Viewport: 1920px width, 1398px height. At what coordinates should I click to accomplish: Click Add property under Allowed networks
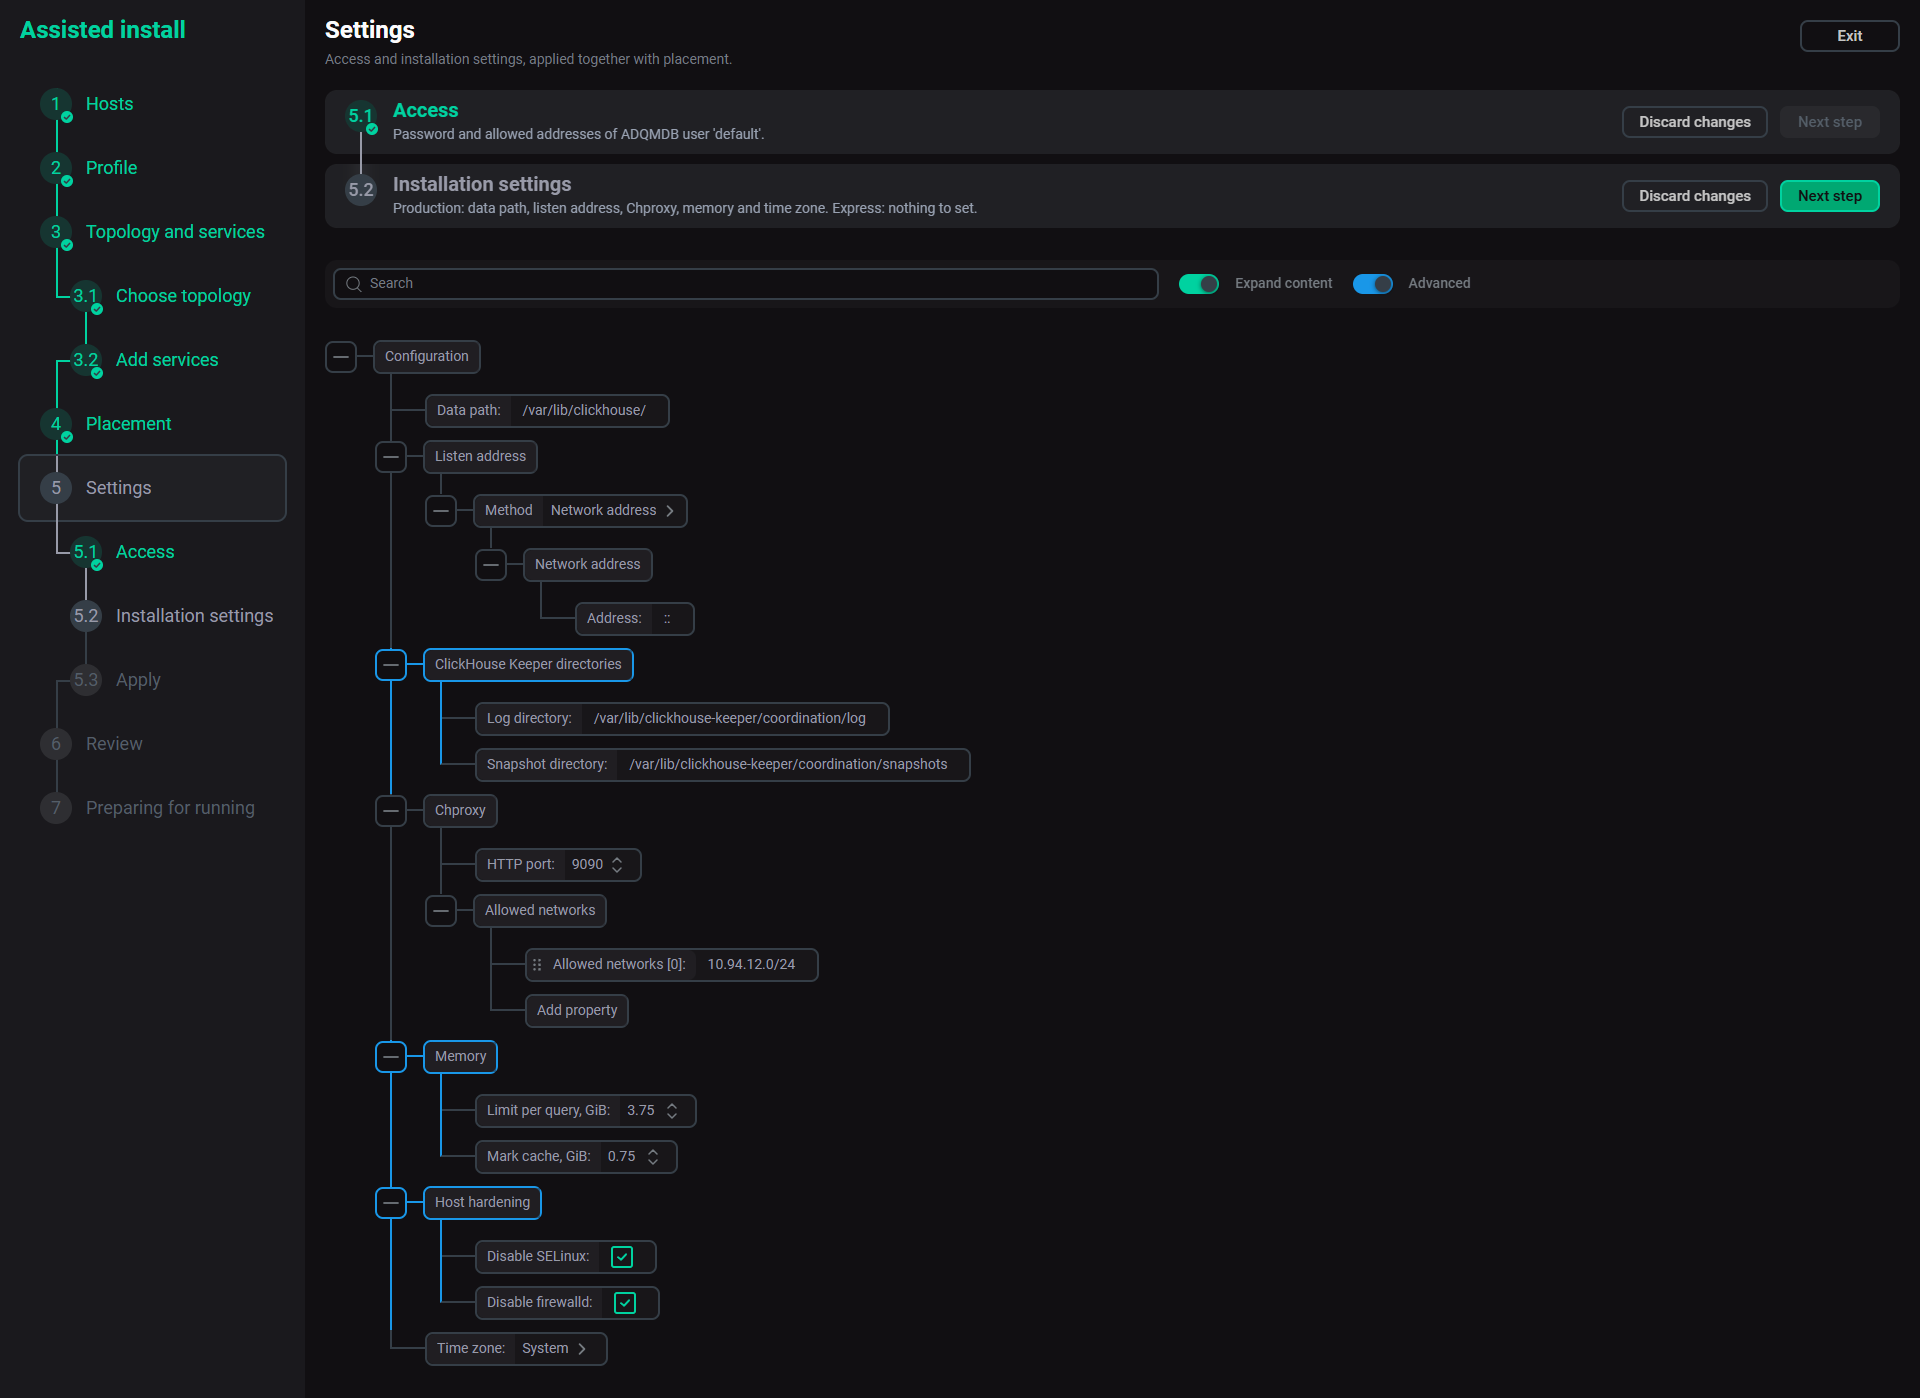tap(577, 1011)
